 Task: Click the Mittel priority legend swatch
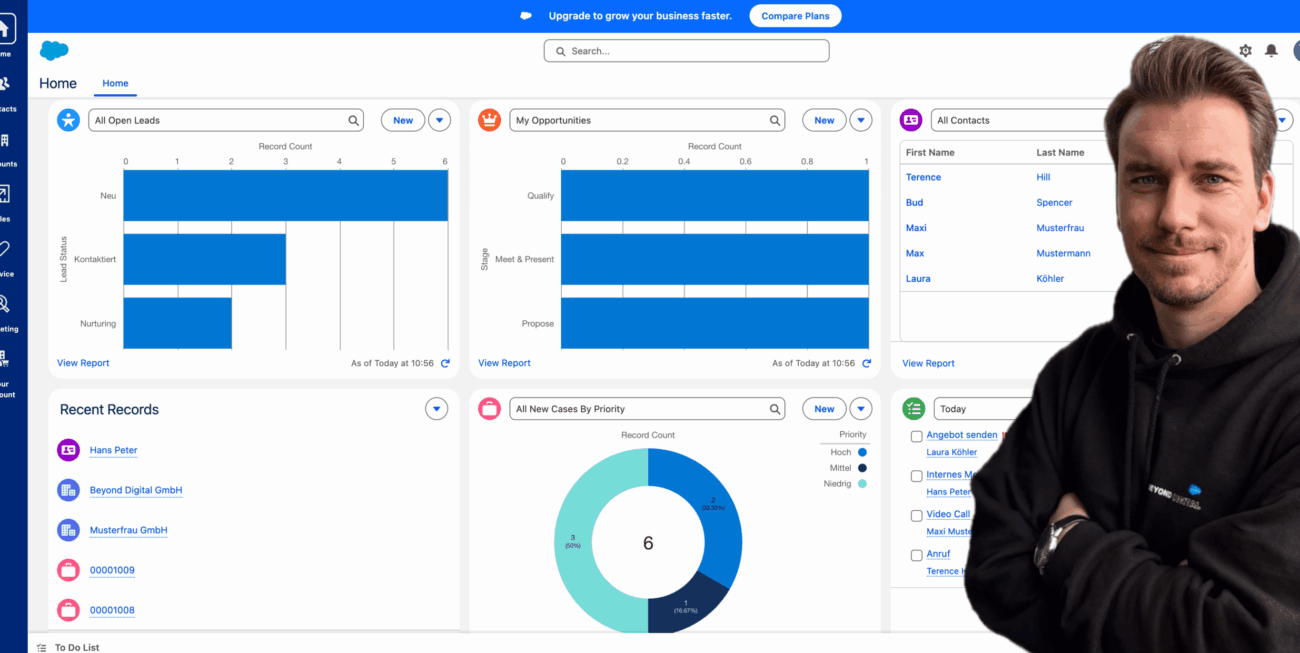pos(862,468)
